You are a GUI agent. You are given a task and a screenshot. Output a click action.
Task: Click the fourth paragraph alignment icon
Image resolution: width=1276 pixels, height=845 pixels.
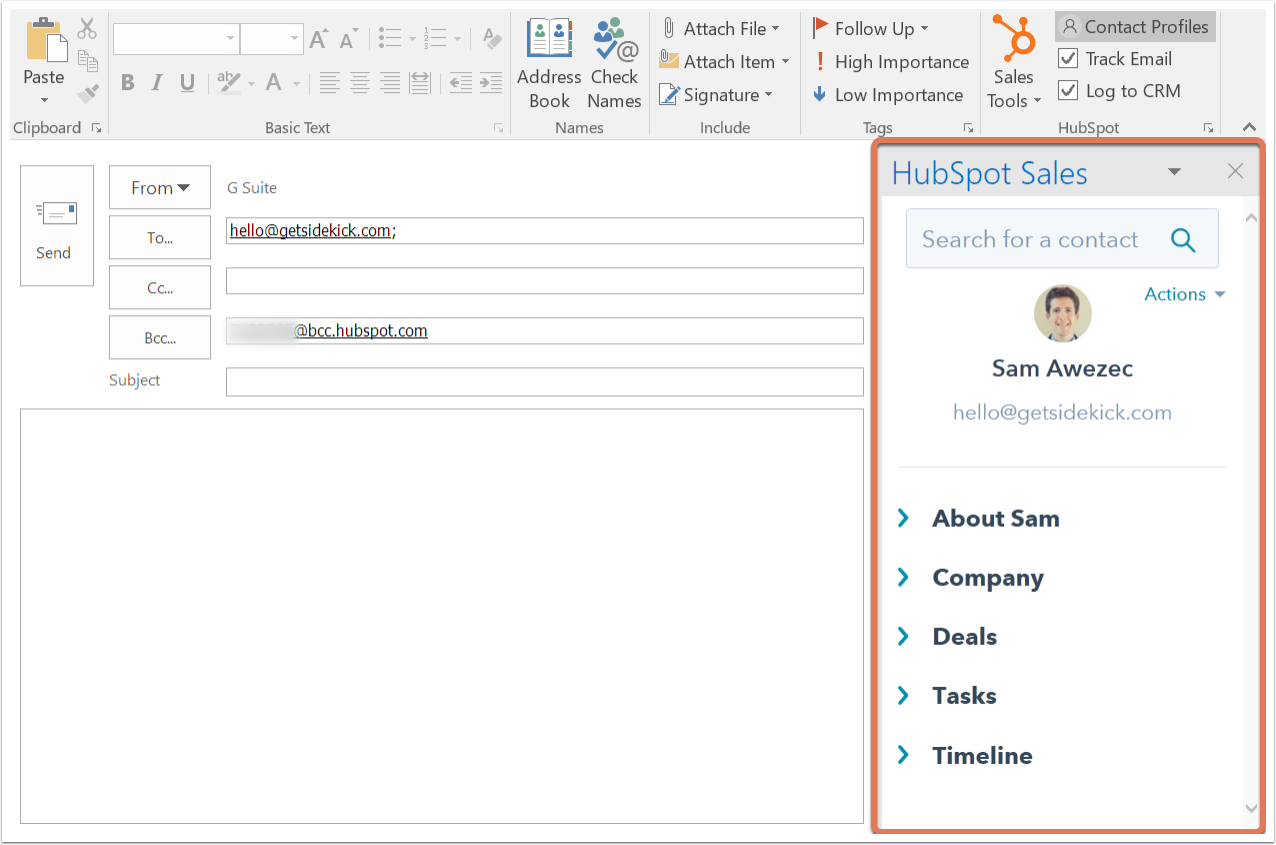pyautogui.click(x=420, y=83)
